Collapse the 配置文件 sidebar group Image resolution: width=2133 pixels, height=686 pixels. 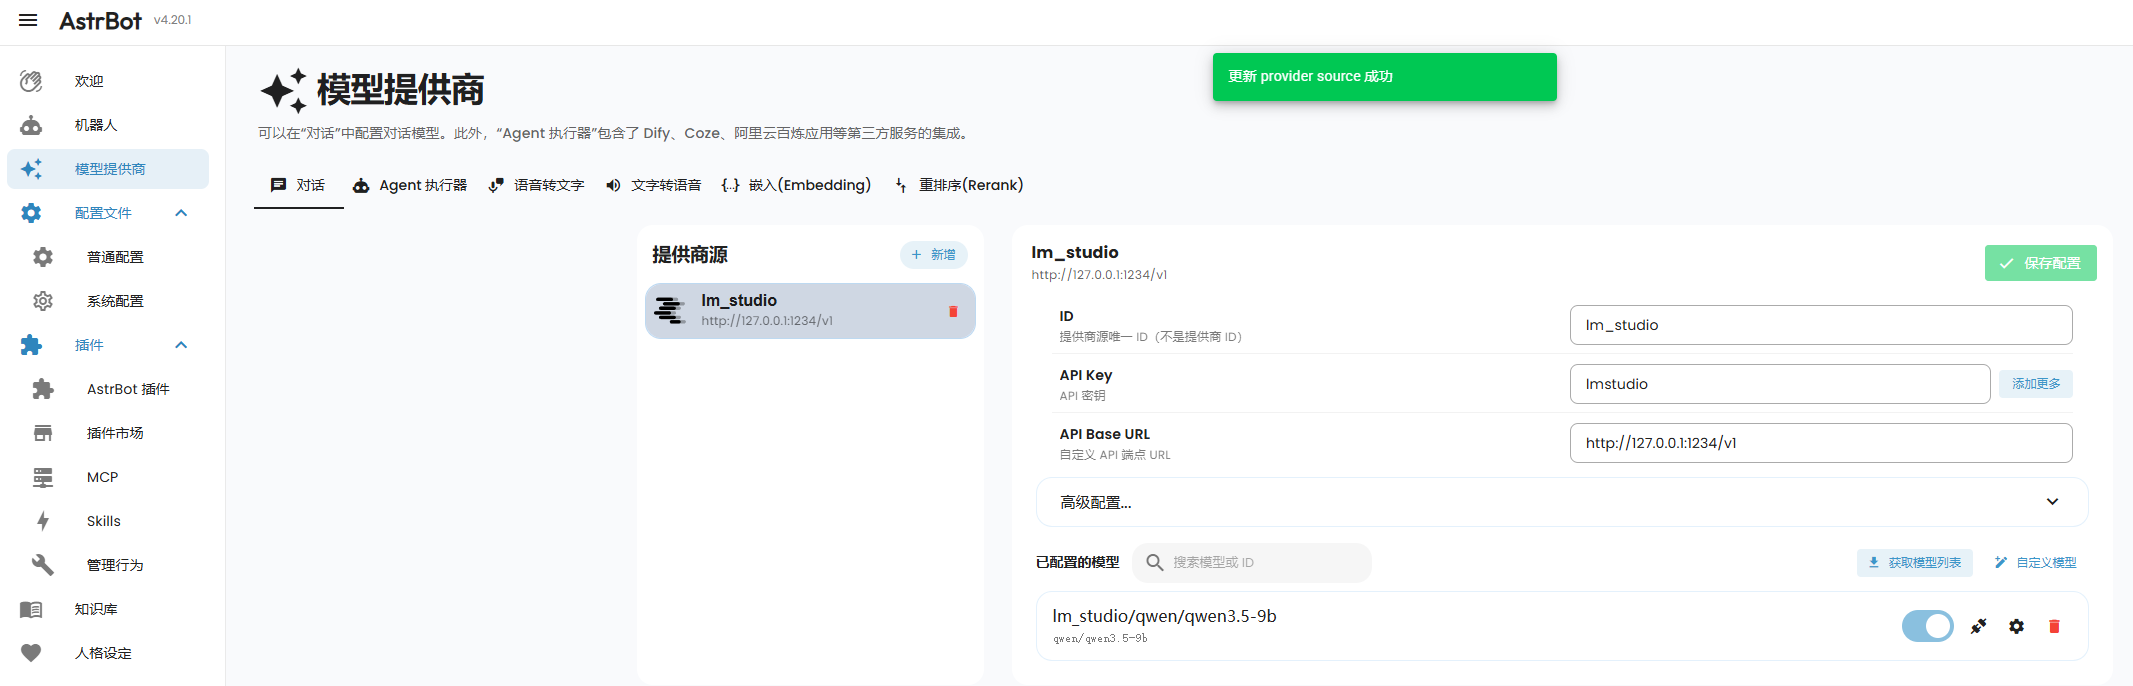point(181,213)
